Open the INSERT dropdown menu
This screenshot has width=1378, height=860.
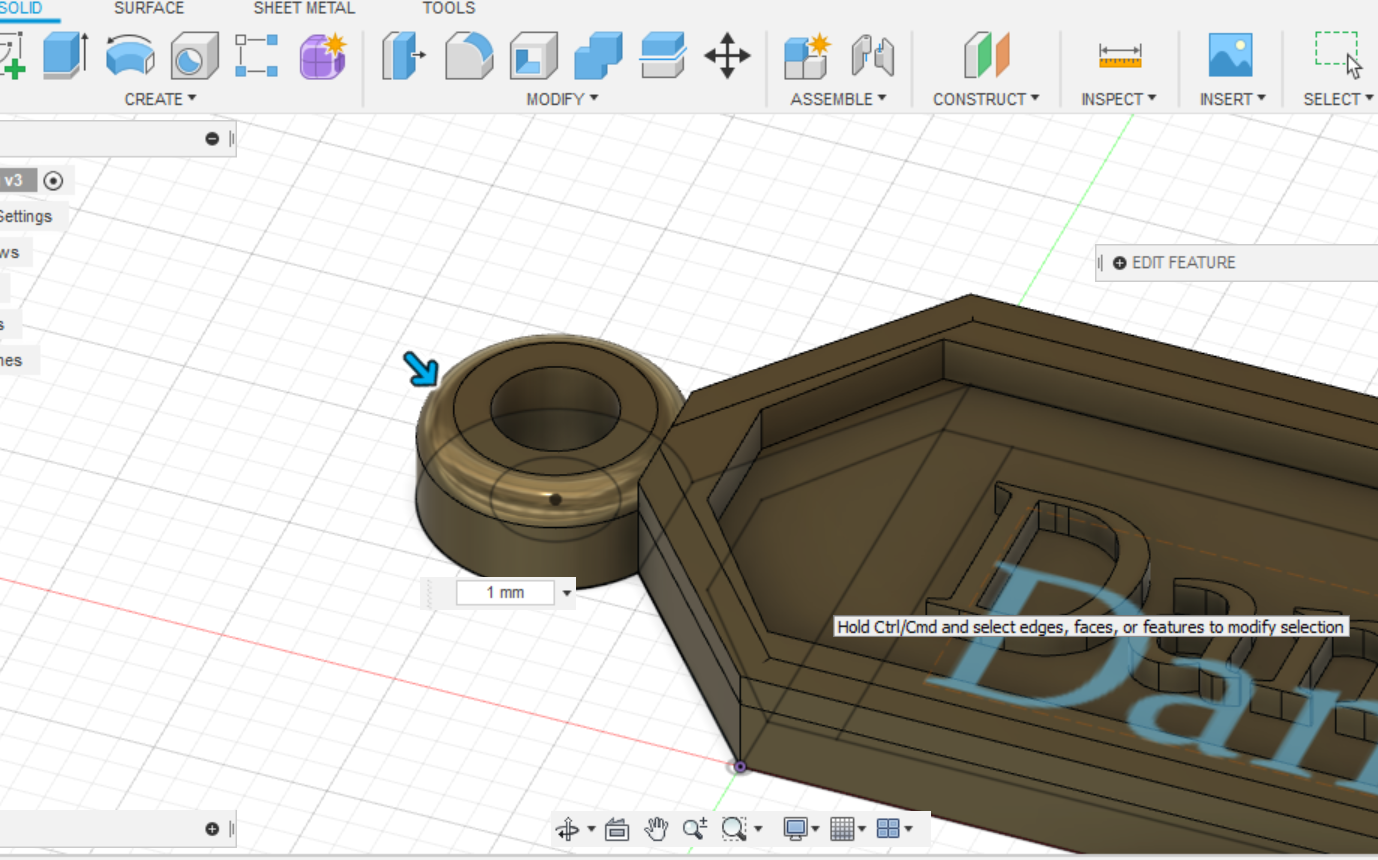tap(1232, 99)
